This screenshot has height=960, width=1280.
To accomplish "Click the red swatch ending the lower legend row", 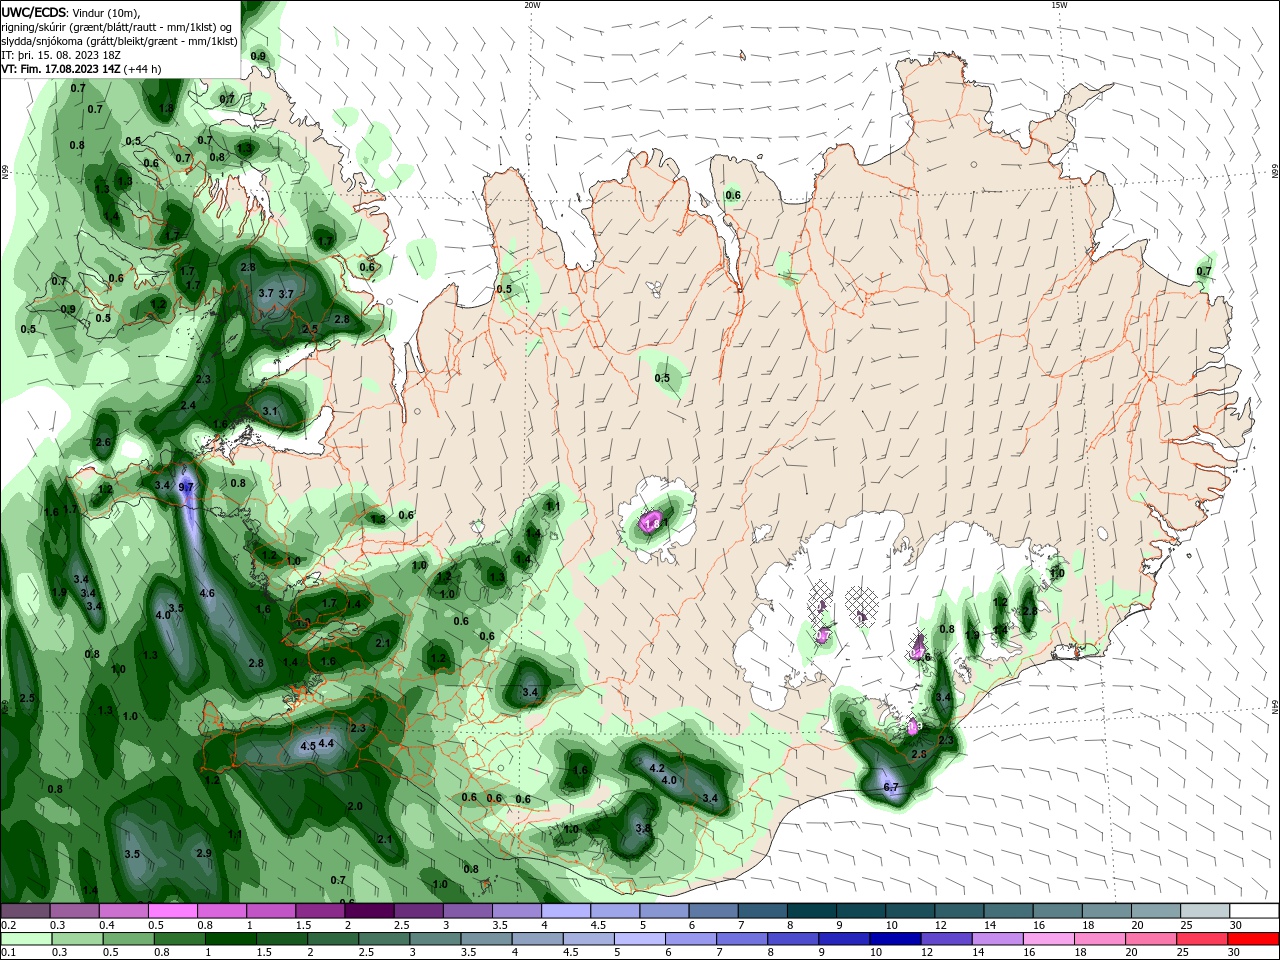I will 1254,939.
